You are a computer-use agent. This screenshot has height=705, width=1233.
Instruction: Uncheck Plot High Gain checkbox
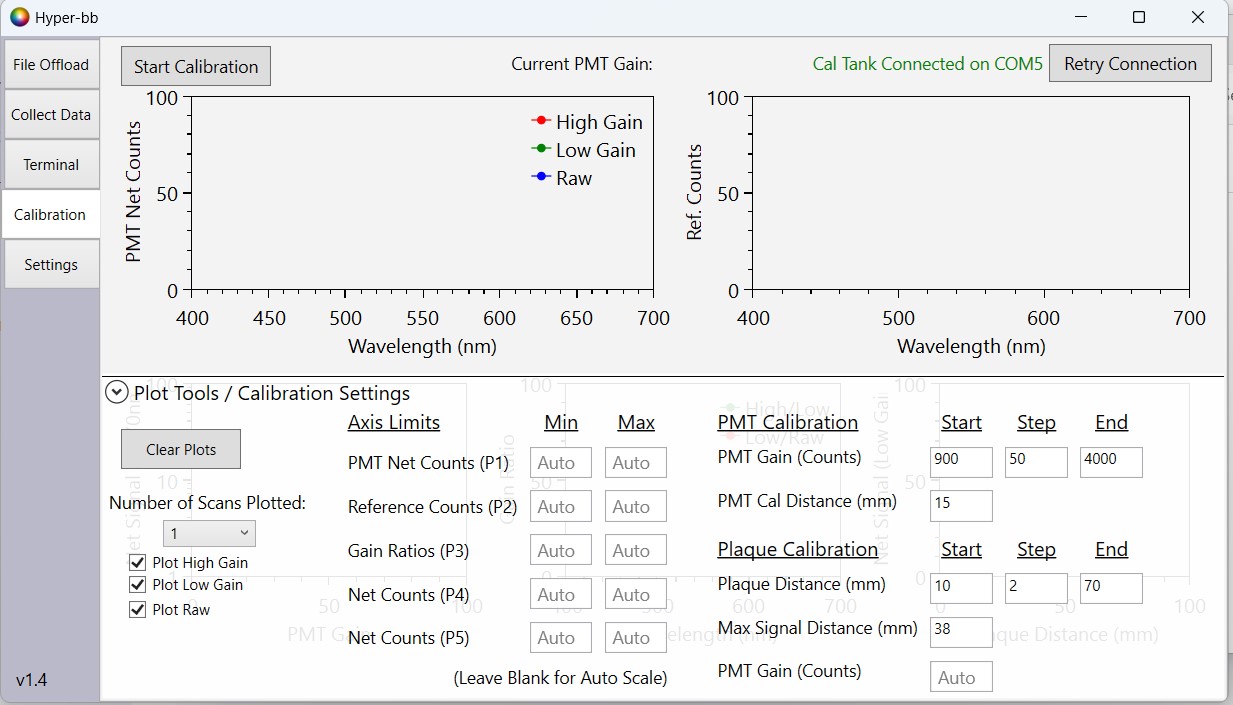pyautogui.click(x=138, y=563)
